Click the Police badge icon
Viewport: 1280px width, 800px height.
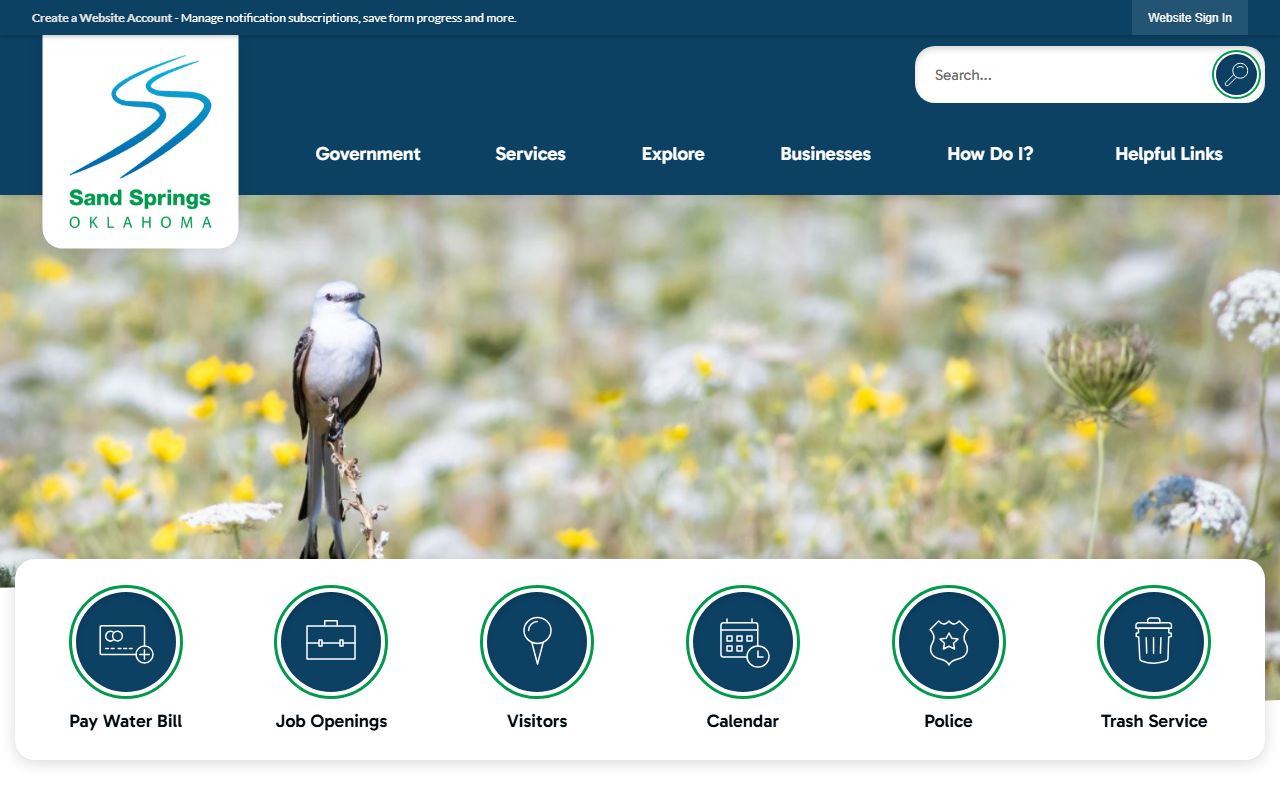point(948,642)
